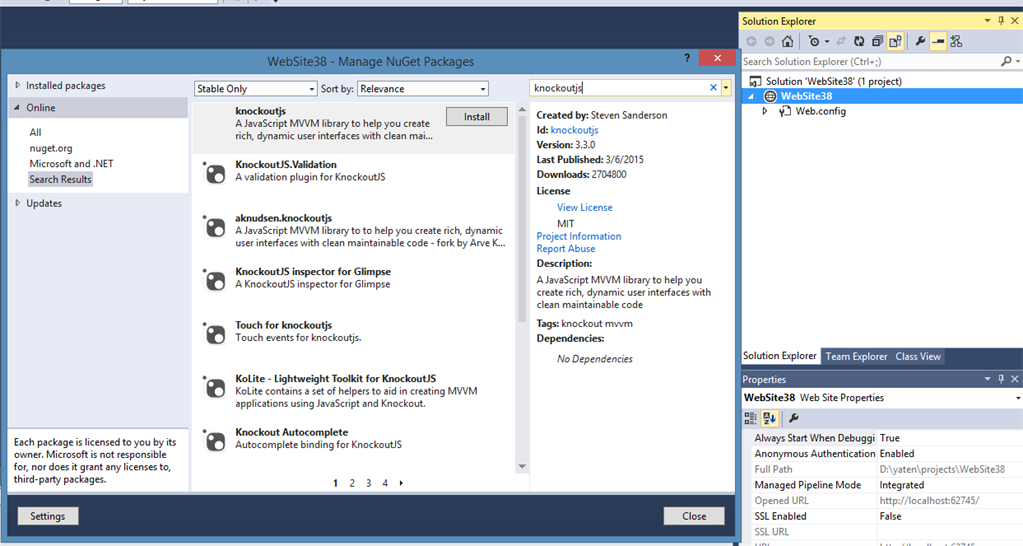The image size is (1023, 546).
Task: Collapse the WebSite38 project node
Action: coord(750,96)
